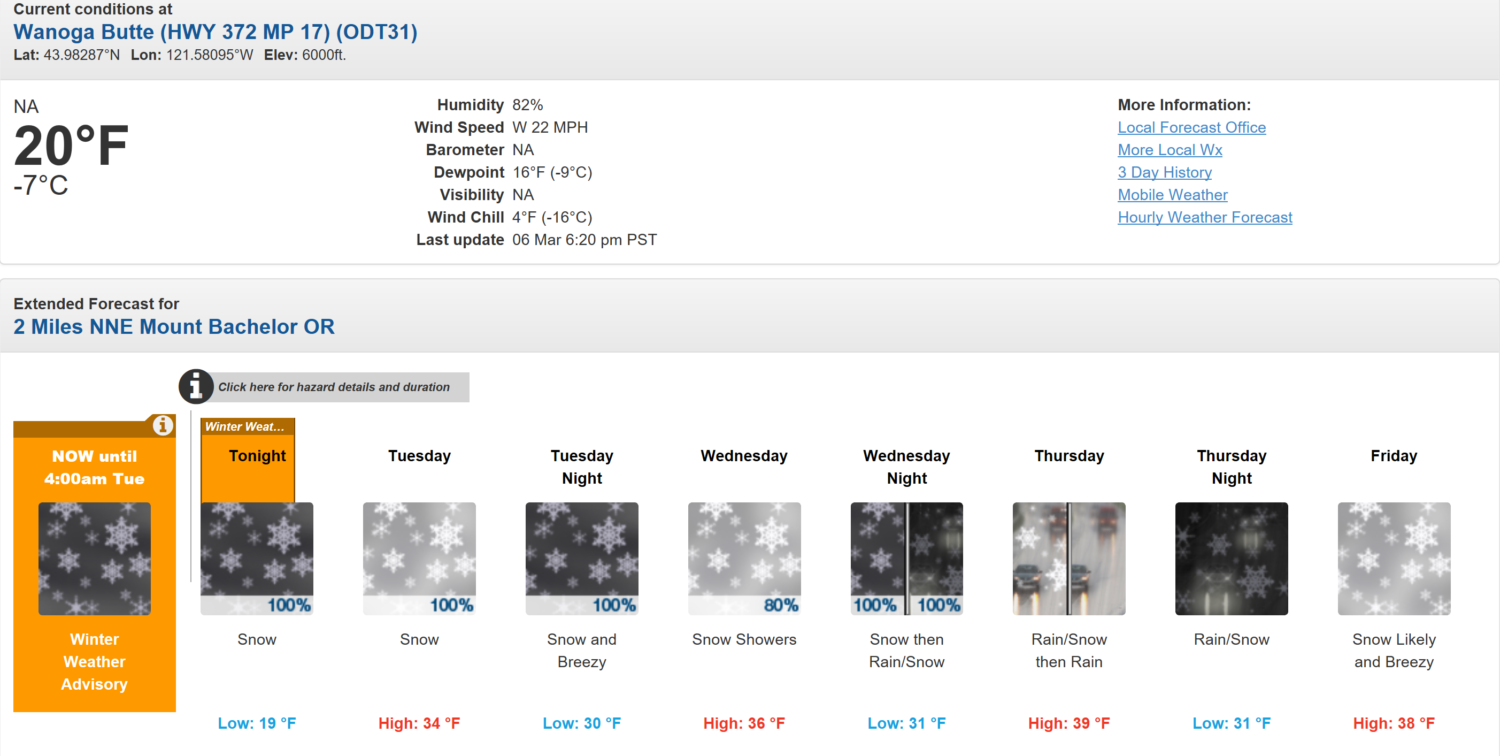Click the black hazard details info icon
Image resolution: width=1500 pixels, height=756 pixels.
[196, 387]
